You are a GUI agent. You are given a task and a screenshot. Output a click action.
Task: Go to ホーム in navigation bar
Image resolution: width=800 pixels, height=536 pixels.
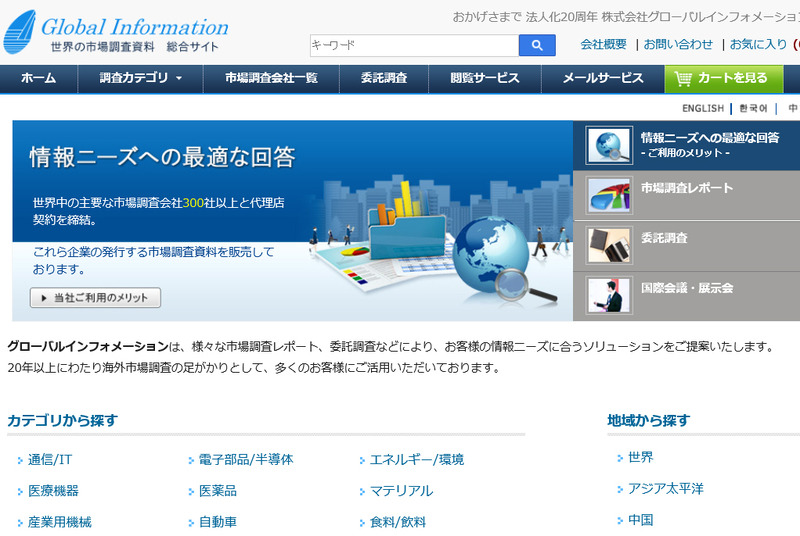[39, 78]
